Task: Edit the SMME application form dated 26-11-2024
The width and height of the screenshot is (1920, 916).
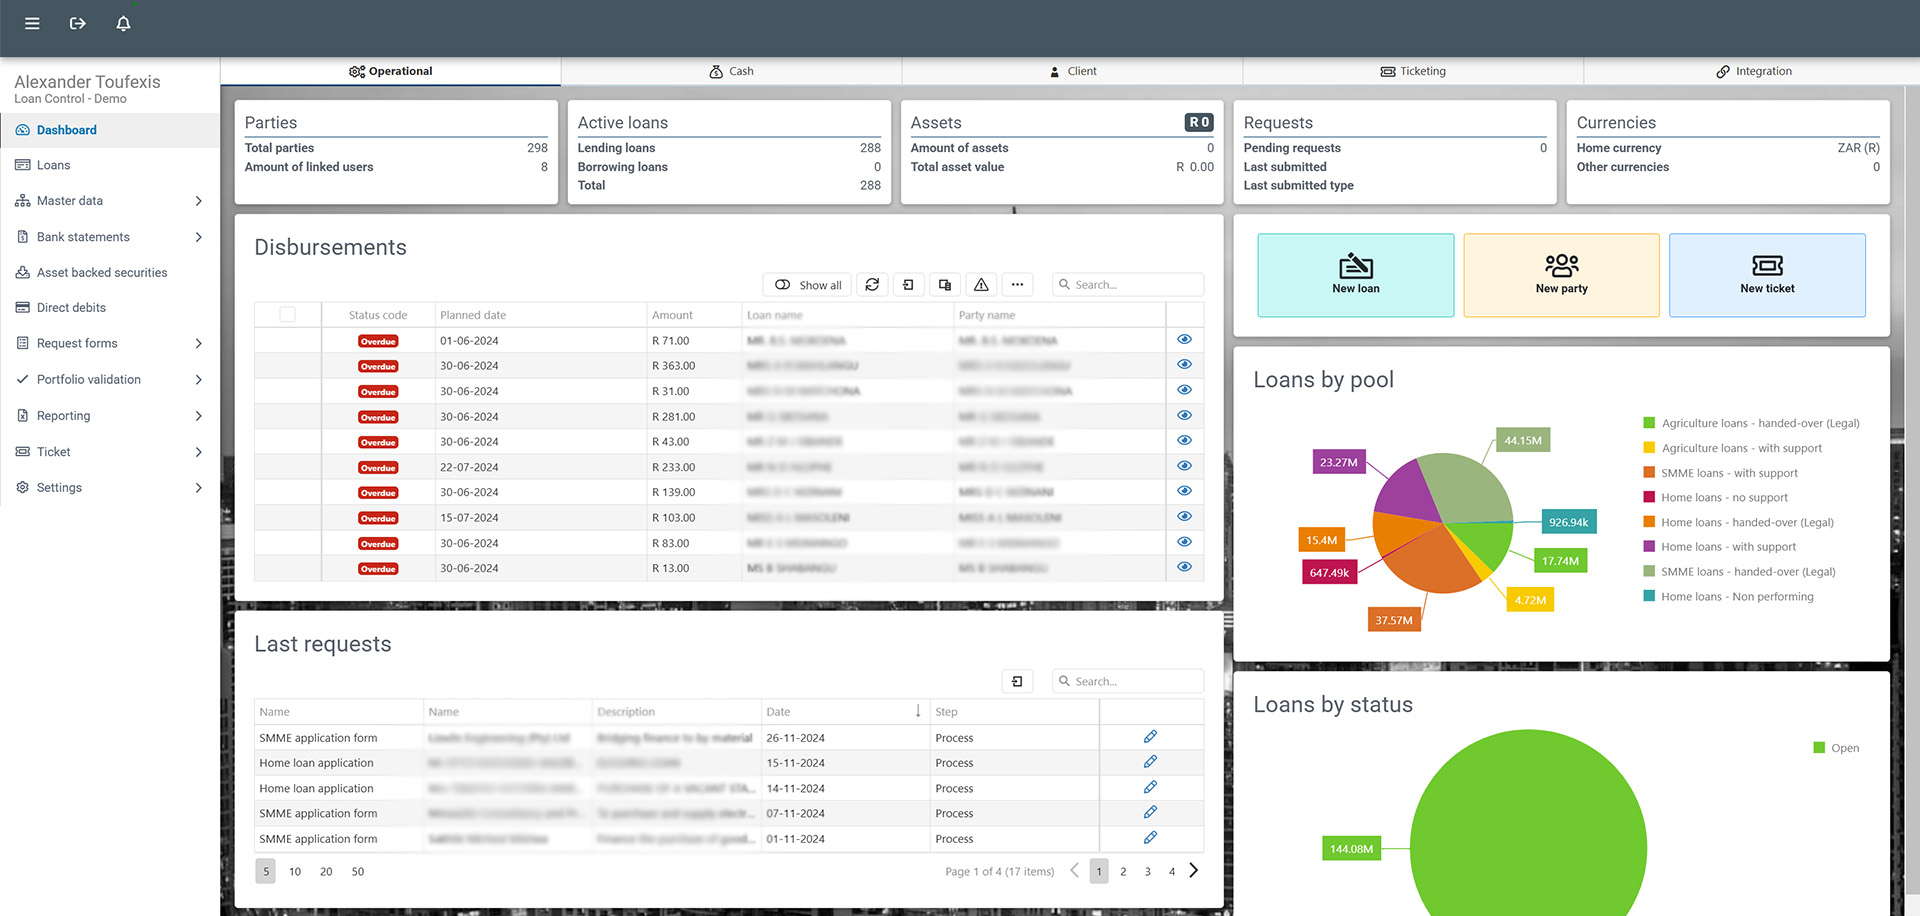Action: click(1150, 737)
